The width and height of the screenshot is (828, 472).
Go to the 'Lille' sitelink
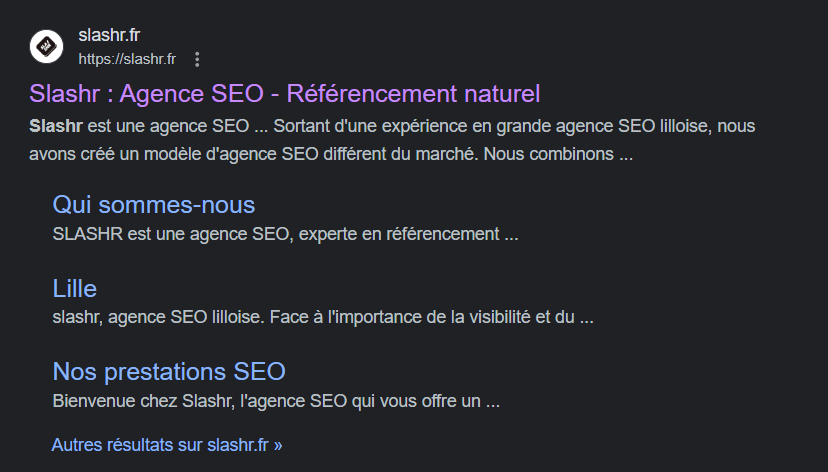[74, 289]
